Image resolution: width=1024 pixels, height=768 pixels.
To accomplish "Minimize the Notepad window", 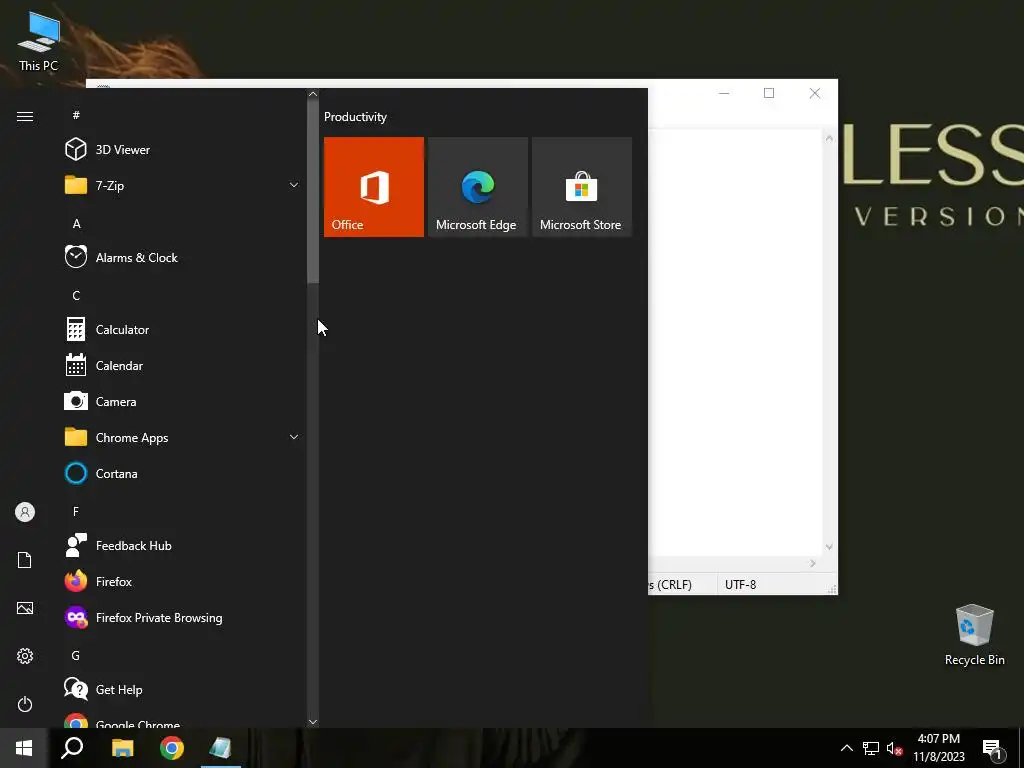I will coord(724,93).
